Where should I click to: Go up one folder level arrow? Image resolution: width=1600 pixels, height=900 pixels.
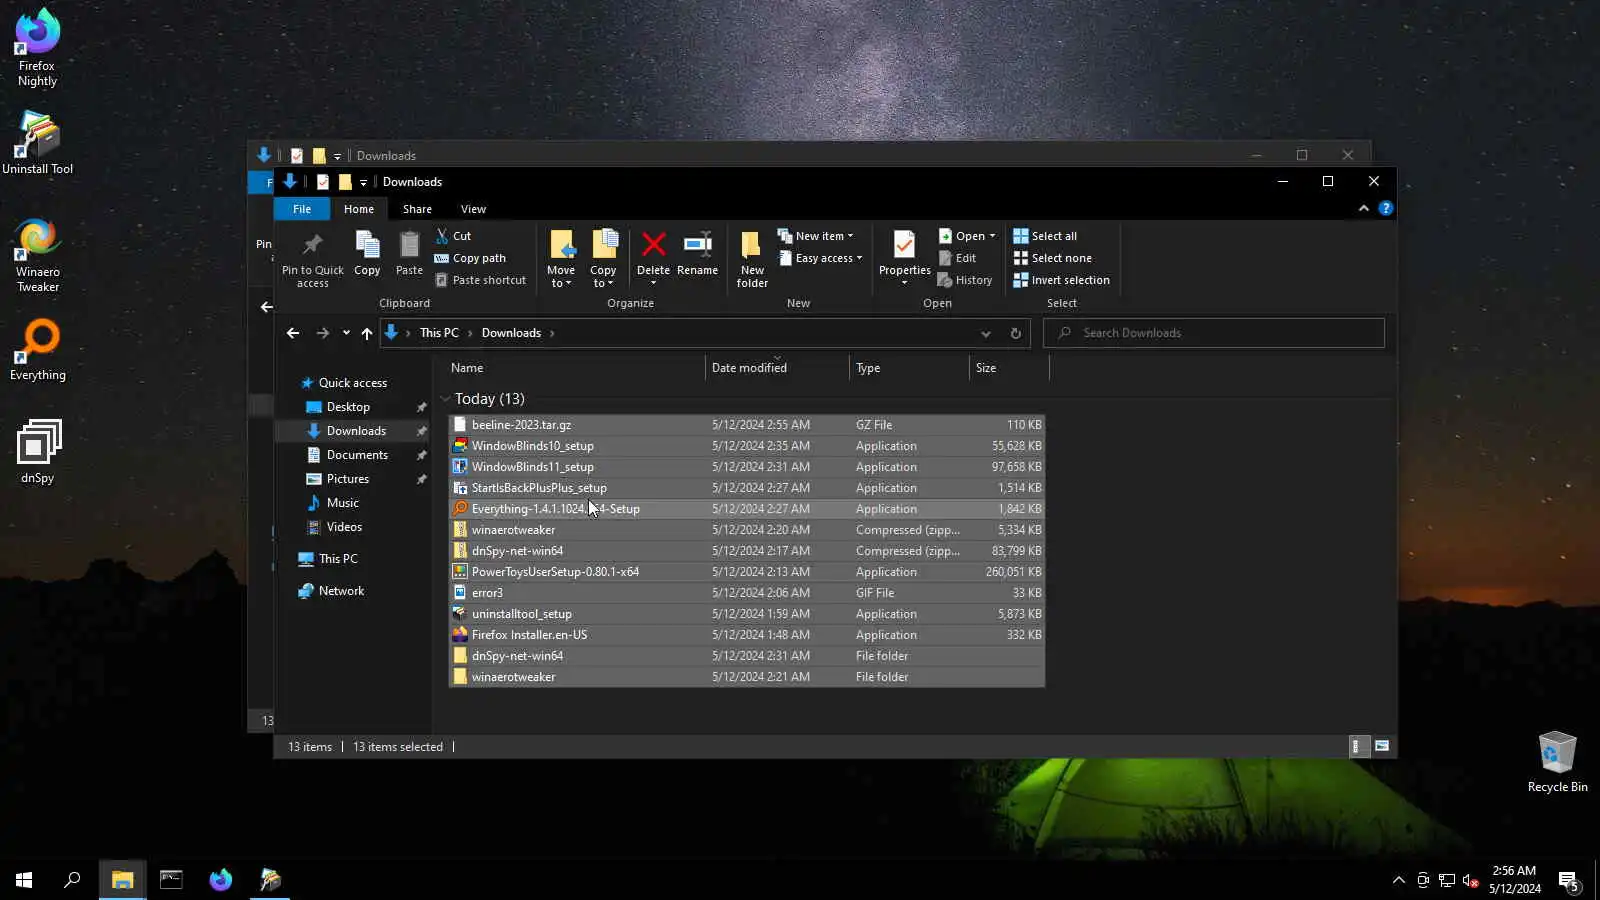coord(367,333)
